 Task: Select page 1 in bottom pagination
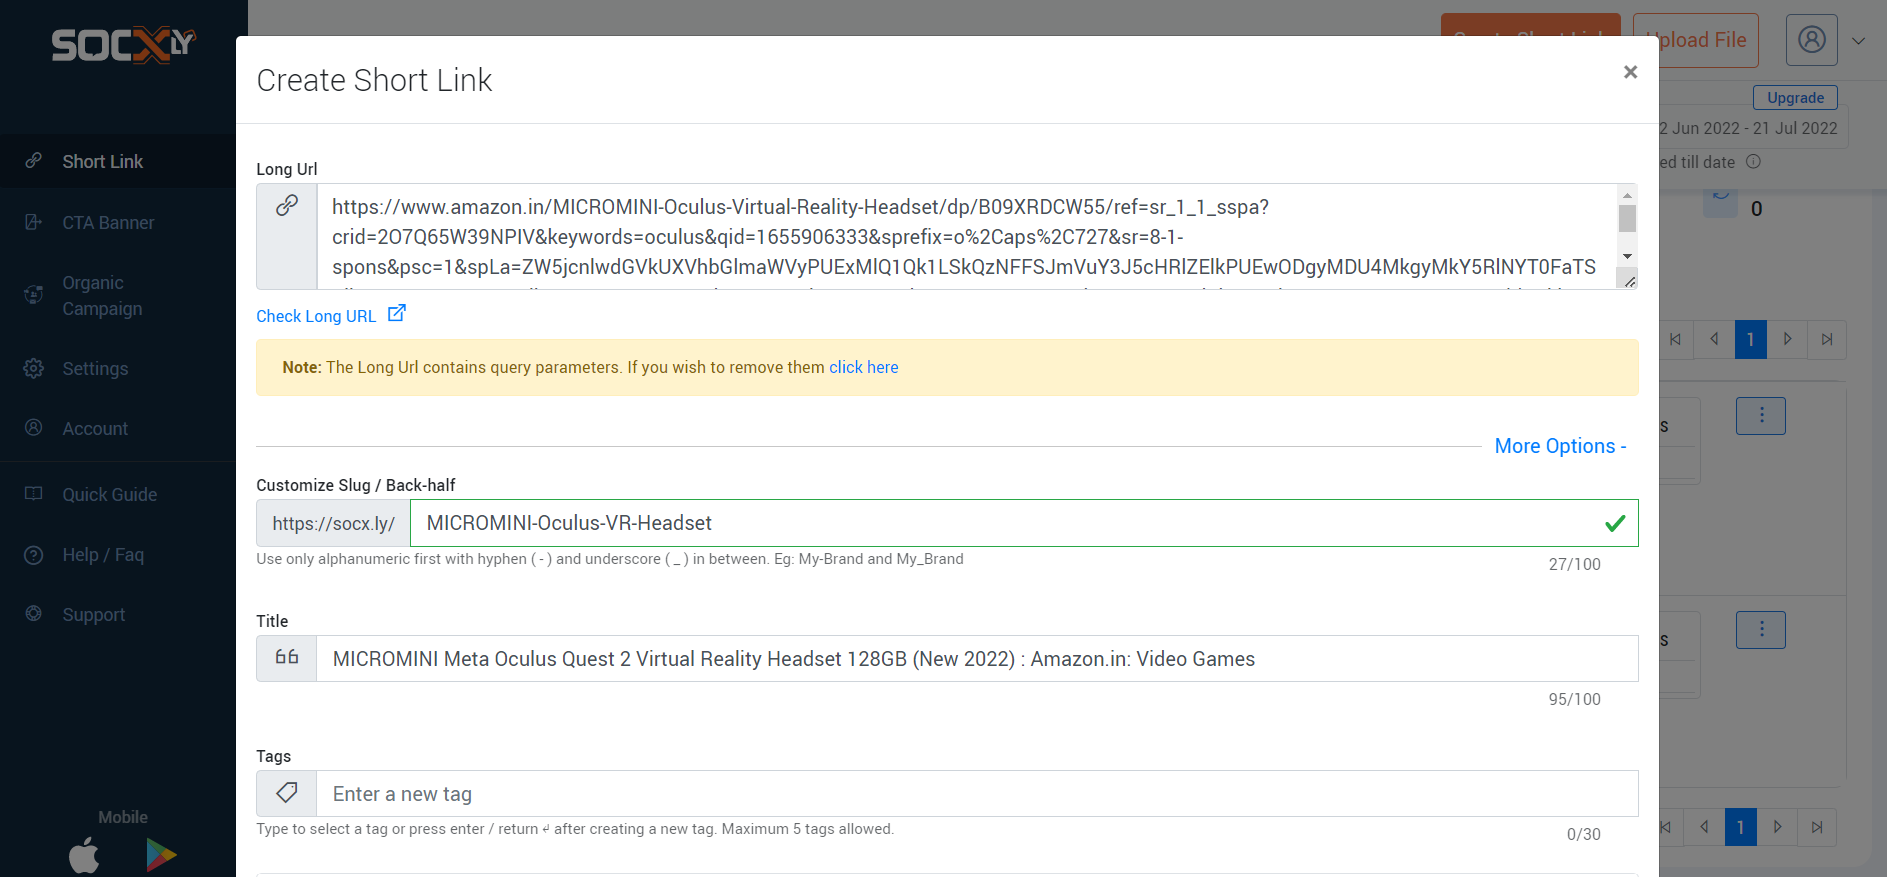[1740, 827]
